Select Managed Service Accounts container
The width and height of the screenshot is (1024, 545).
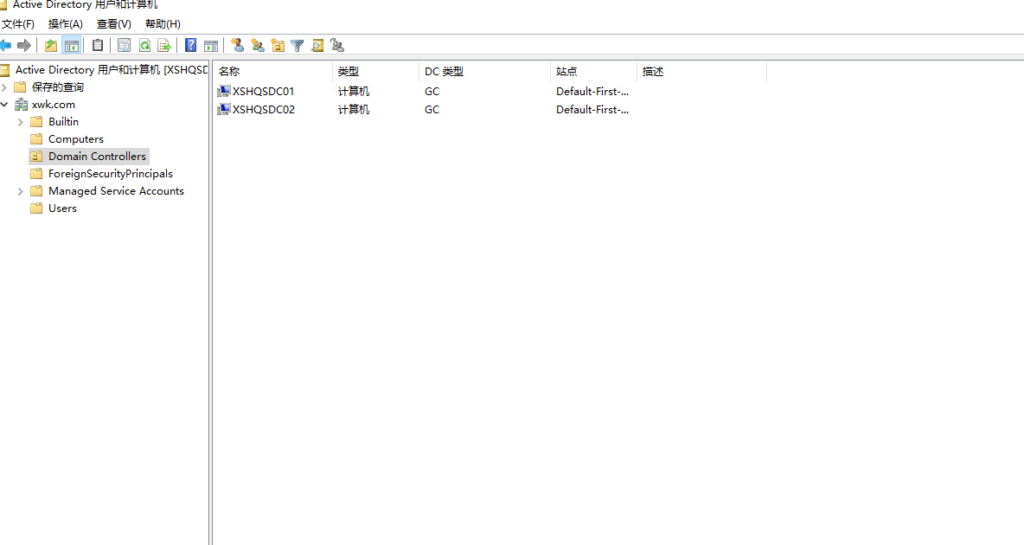(x=116, y=191)
